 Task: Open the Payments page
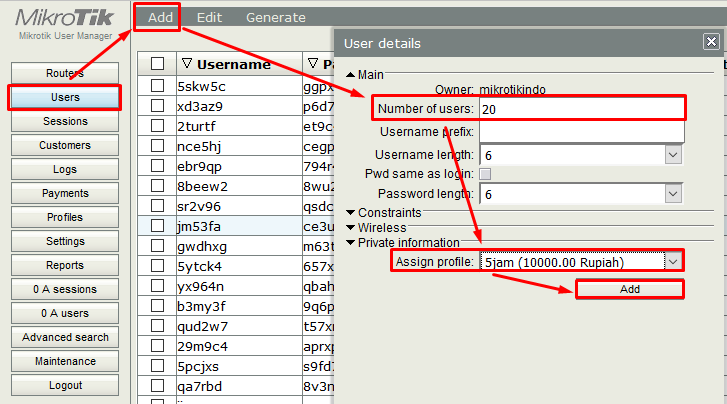pos(65,193)
